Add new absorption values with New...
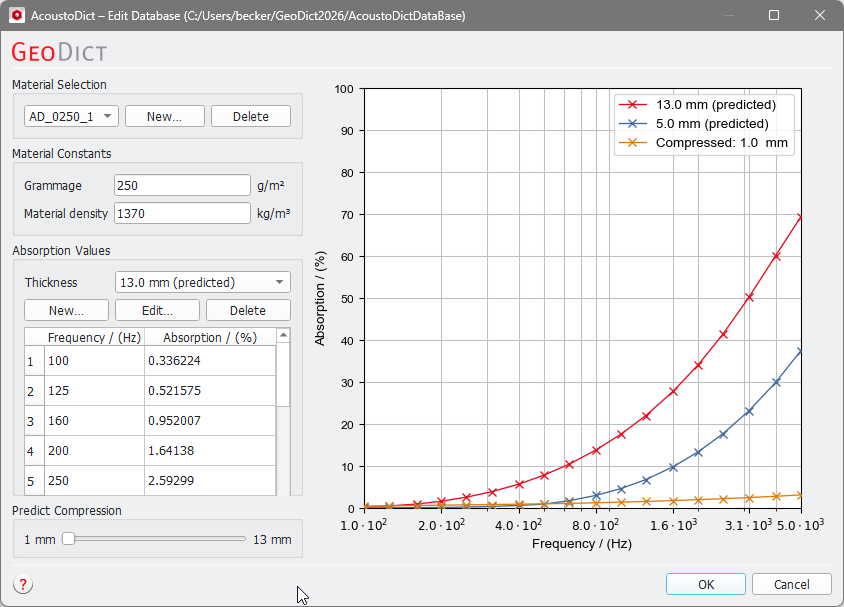Viewport: 844px width, 607px height. [x=66, y=310]
